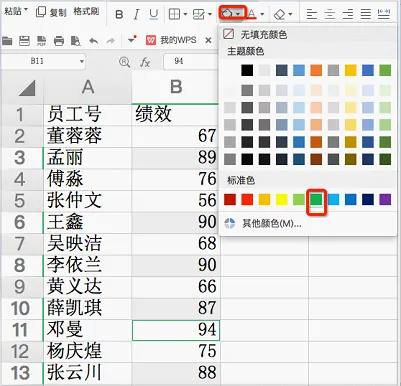This screenshot has height=386, width=401.
Task: Close the 我的WPS tab
Action: [x=208, y=40]
